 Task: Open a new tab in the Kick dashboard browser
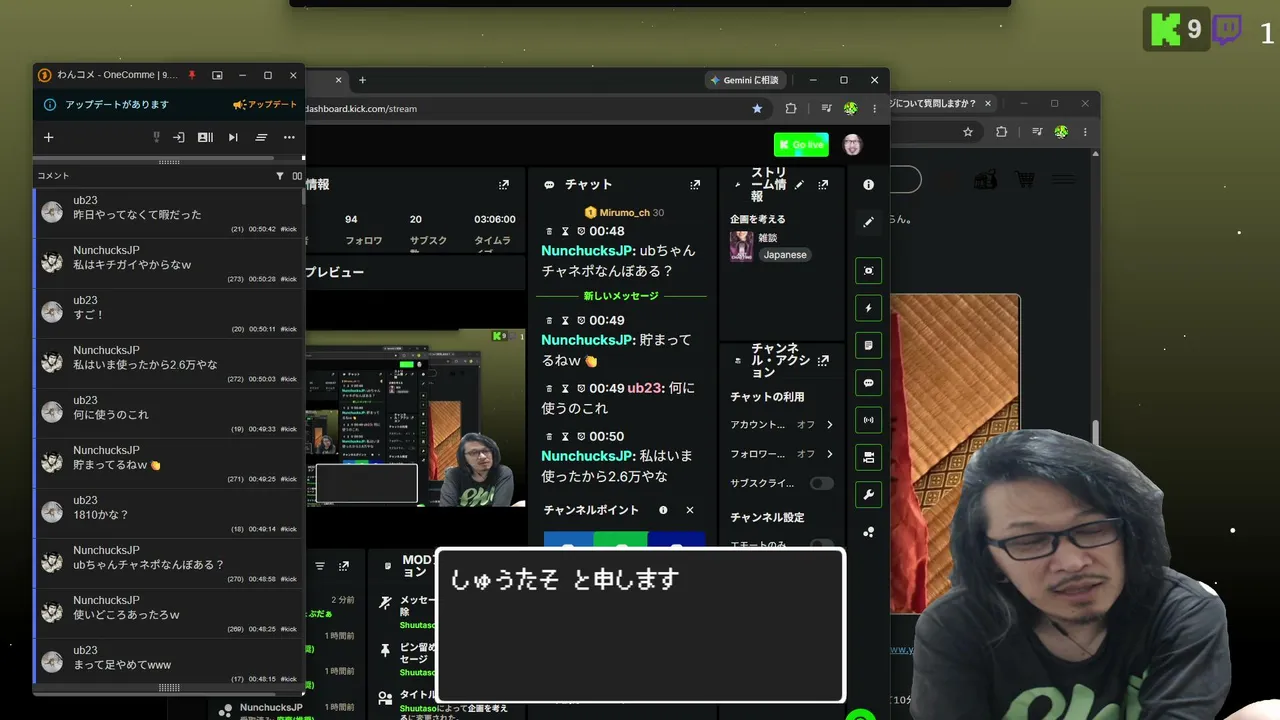coord(362,80)
